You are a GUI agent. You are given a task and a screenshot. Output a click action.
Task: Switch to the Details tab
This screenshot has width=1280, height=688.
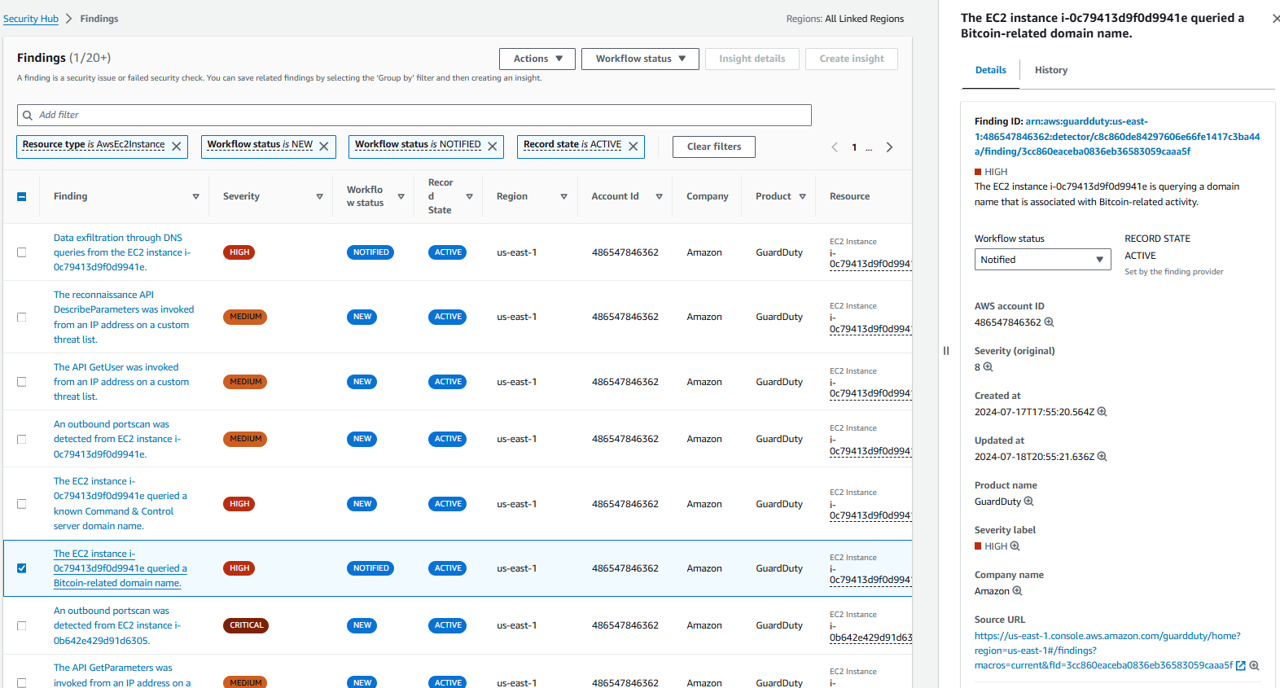click(990, 70)
